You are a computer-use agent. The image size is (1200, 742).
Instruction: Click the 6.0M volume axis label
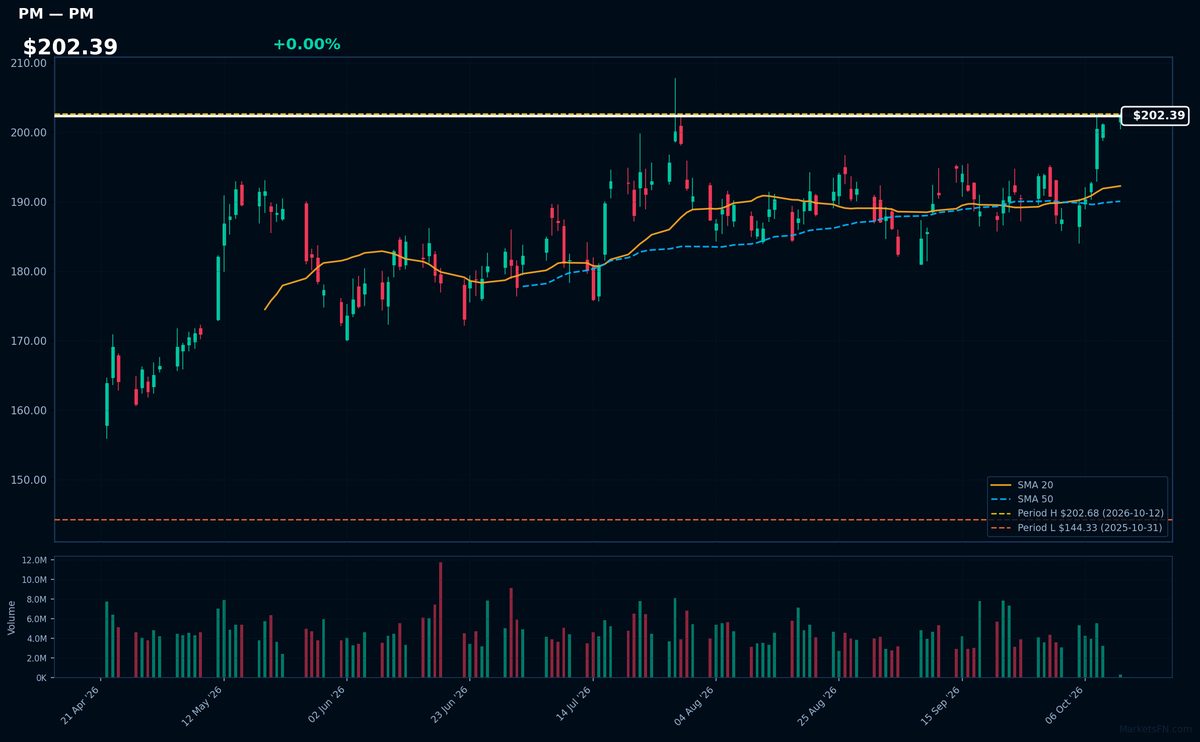pos(36,619)
